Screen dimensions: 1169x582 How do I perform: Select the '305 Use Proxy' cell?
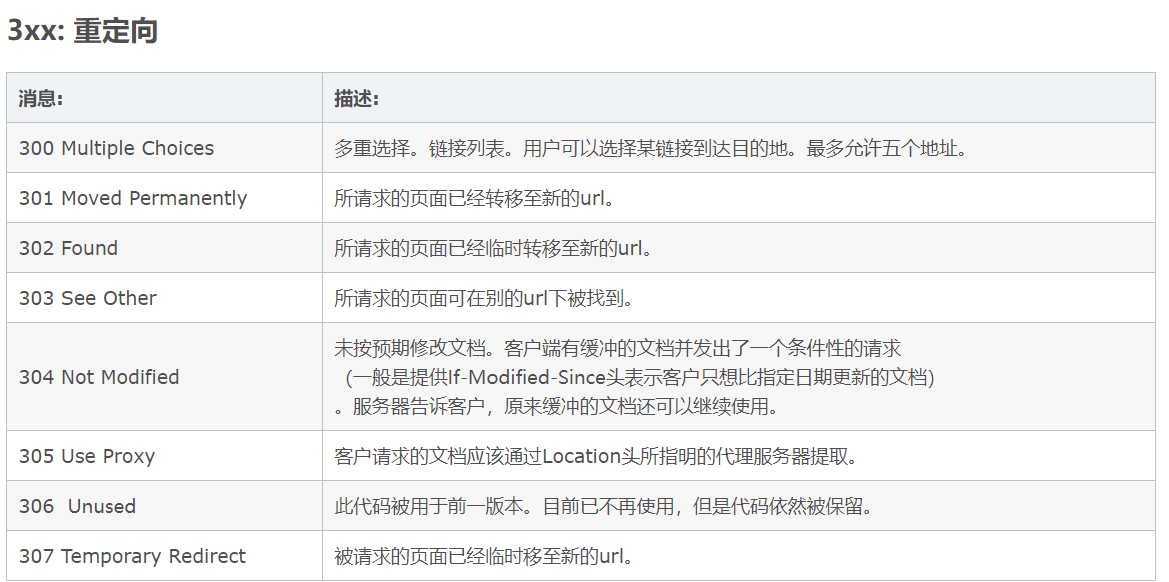coord(164,456)
